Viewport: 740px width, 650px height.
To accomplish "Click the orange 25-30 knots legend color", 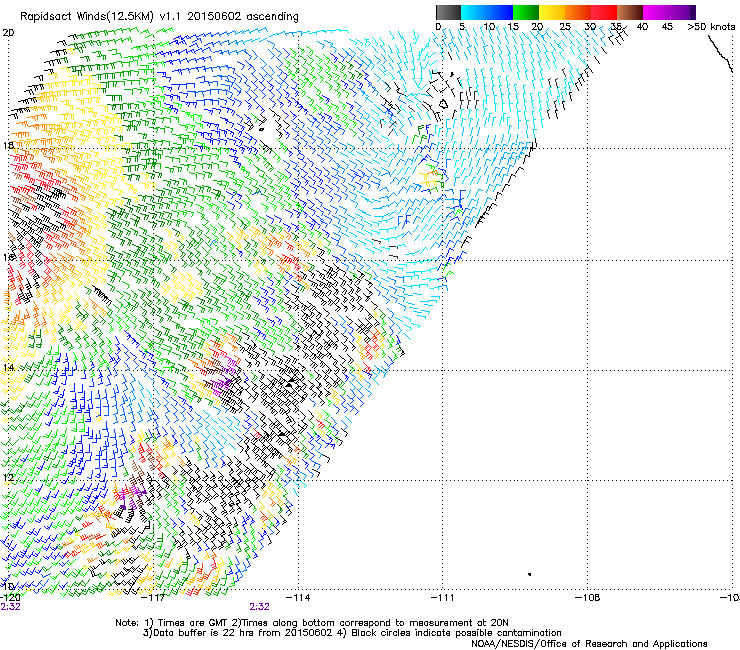I will [x=578, y=12].
